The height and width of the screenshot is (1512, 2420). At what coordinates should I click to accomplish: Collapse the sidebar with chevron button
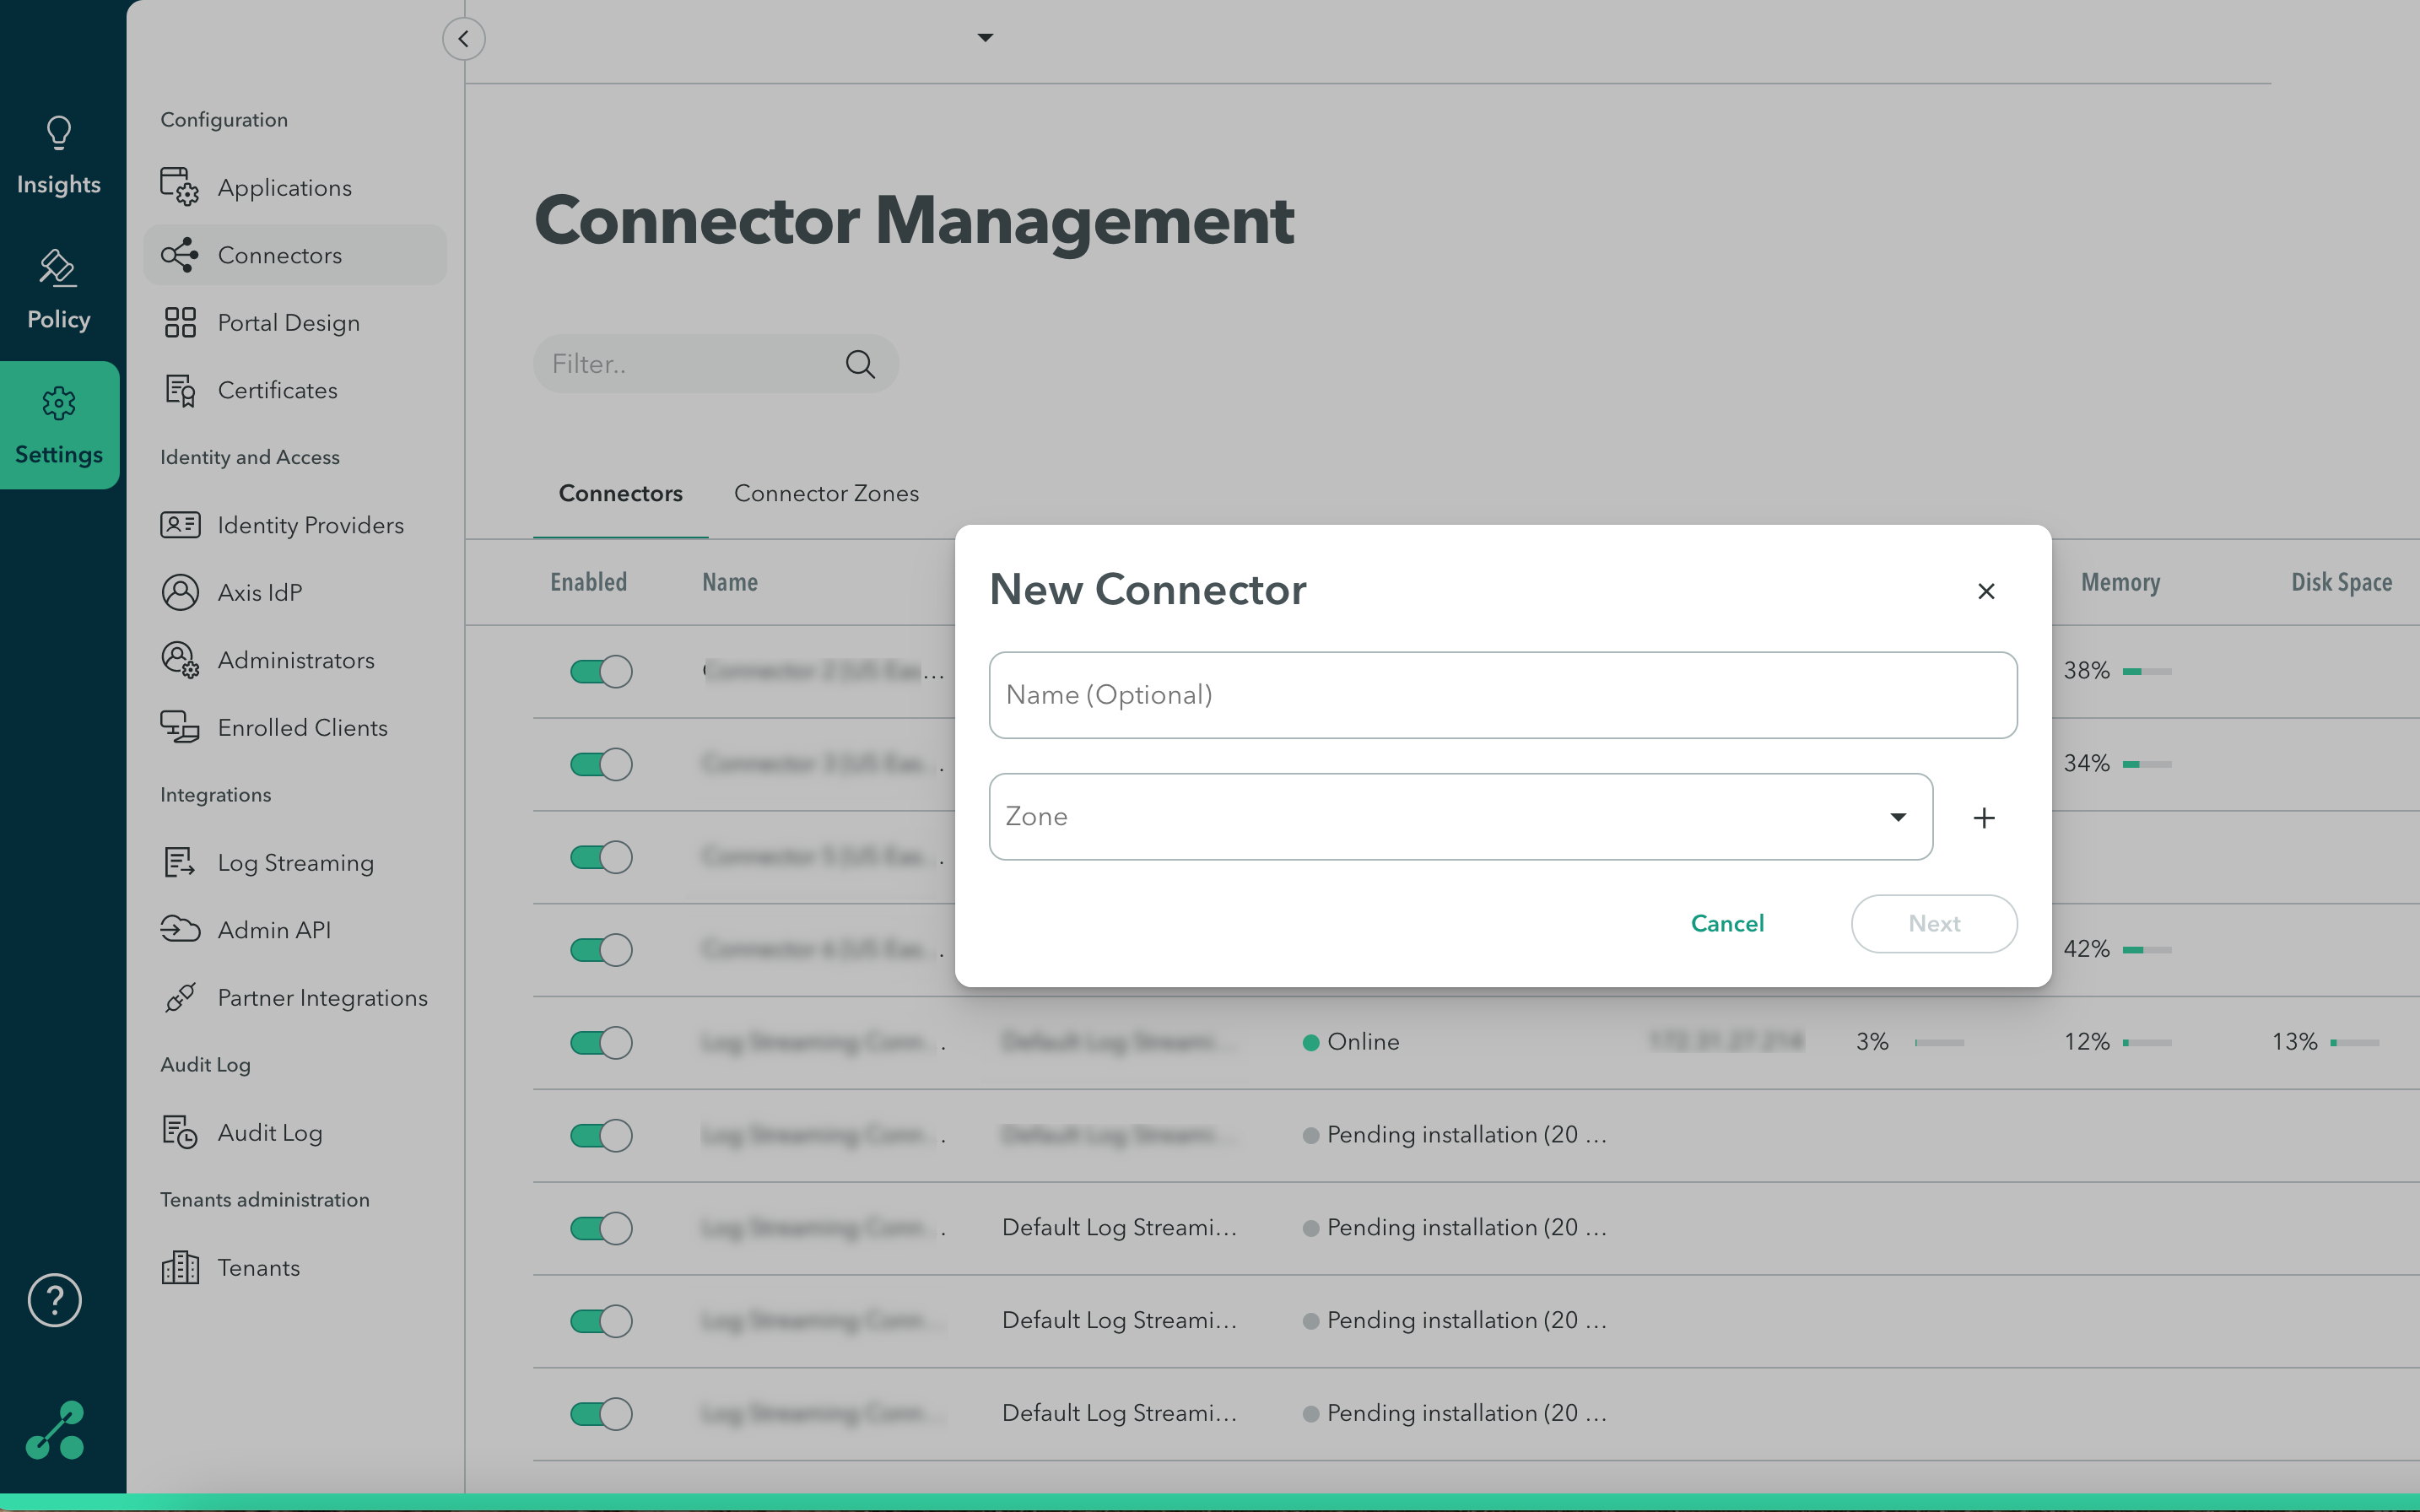[464, 39]
